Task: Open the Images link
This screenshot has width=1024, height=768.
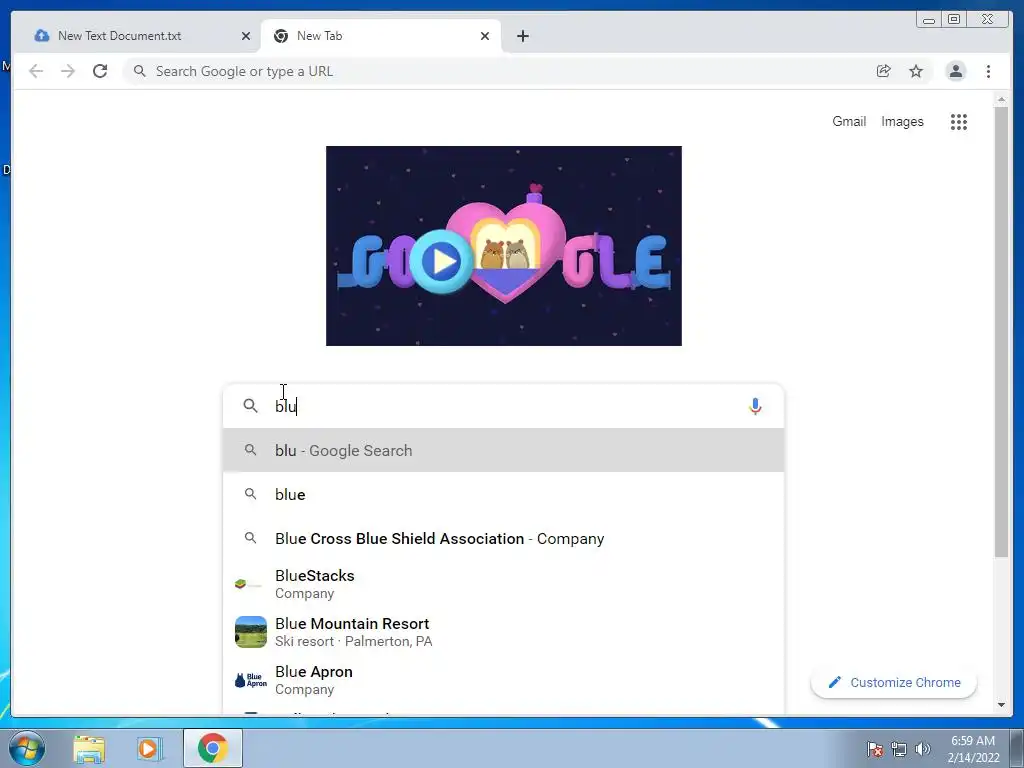Action: [x=902, y=121]
